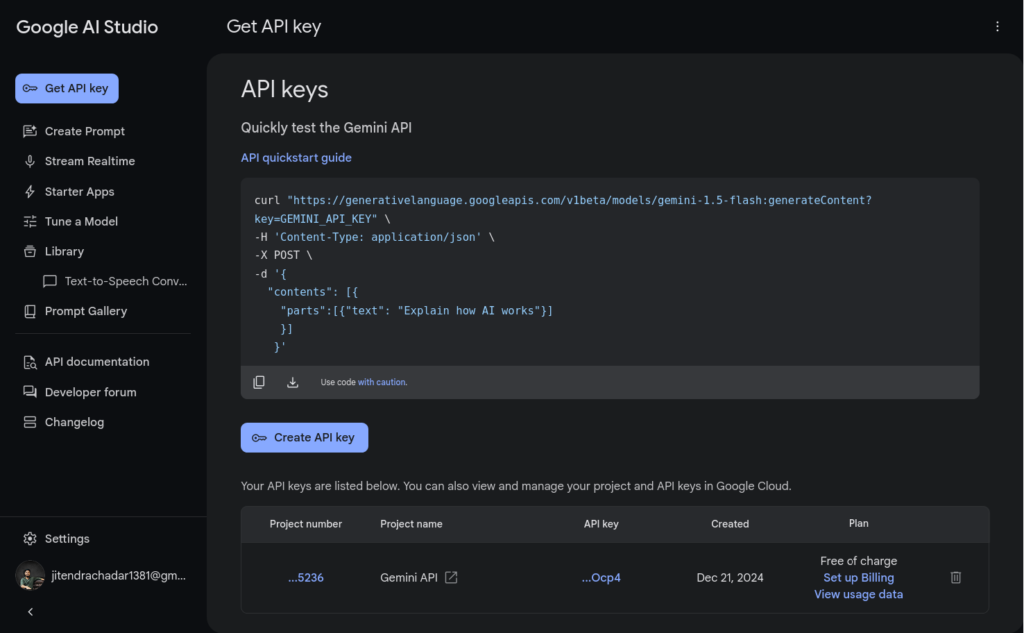Click the key icon in Create API key button

[259, 438]
